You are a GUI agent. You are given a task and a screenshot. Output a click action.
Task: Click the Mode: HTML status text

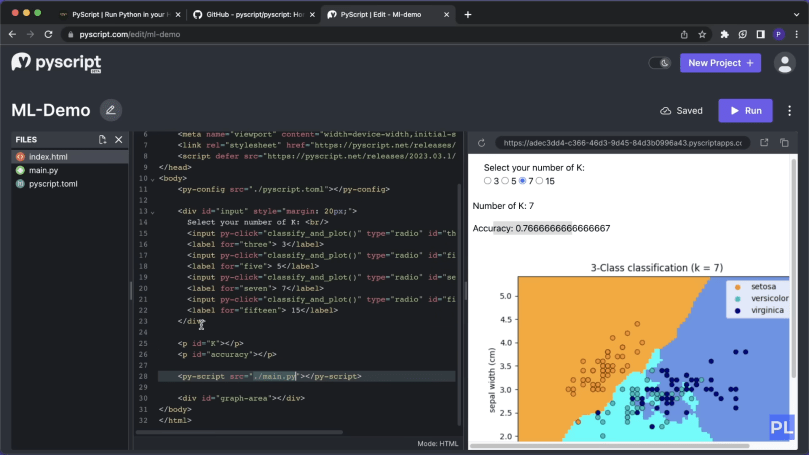438,443
